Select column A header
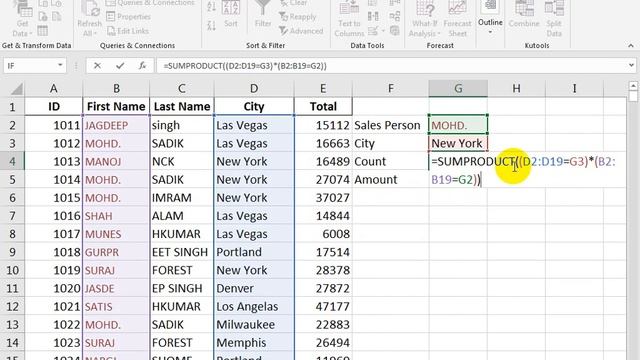This screenshot has width=640, height=360. tap(53, 89)
